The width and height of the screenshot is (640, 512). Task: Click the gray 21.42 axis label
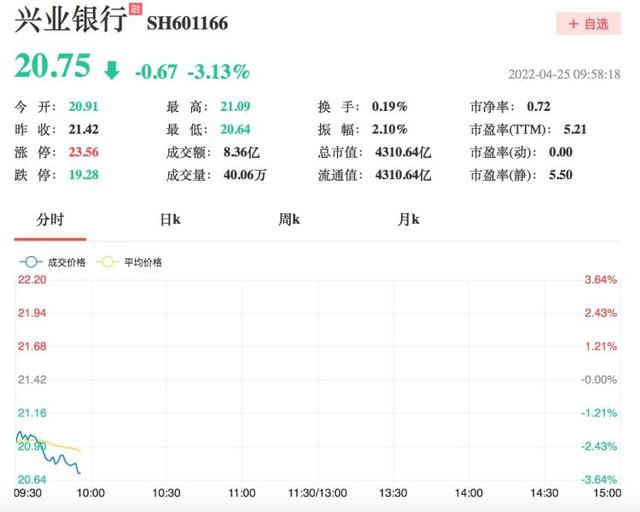(32, 380)
